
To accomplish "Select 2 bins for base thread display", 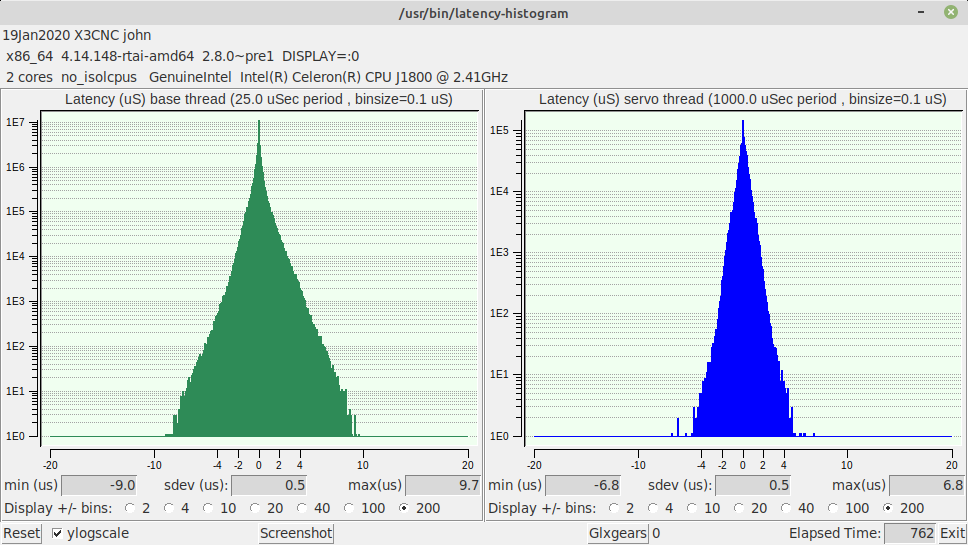I will [131, 508].
